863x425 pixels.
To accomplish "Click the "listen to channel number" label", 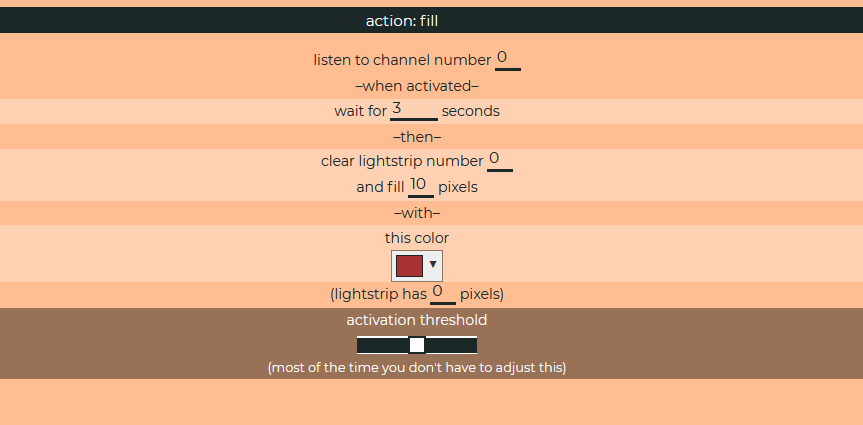I will pyautogui.click(x=402, y=60).
